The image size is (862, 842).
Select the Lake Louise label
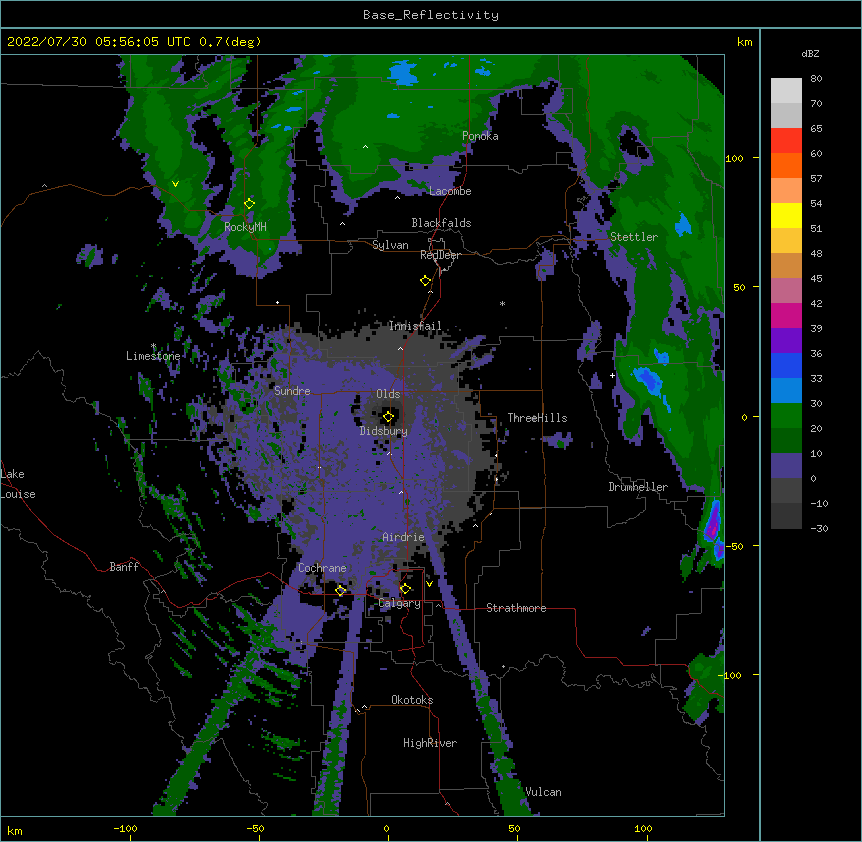pyautogui.click(x=18, y=484)
